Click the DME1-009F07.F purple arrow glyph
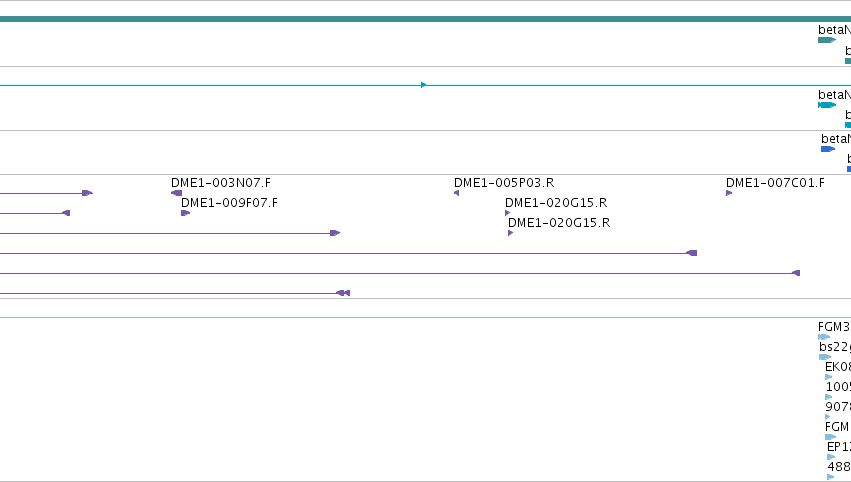Screen dimensions: 851x482 186,213
